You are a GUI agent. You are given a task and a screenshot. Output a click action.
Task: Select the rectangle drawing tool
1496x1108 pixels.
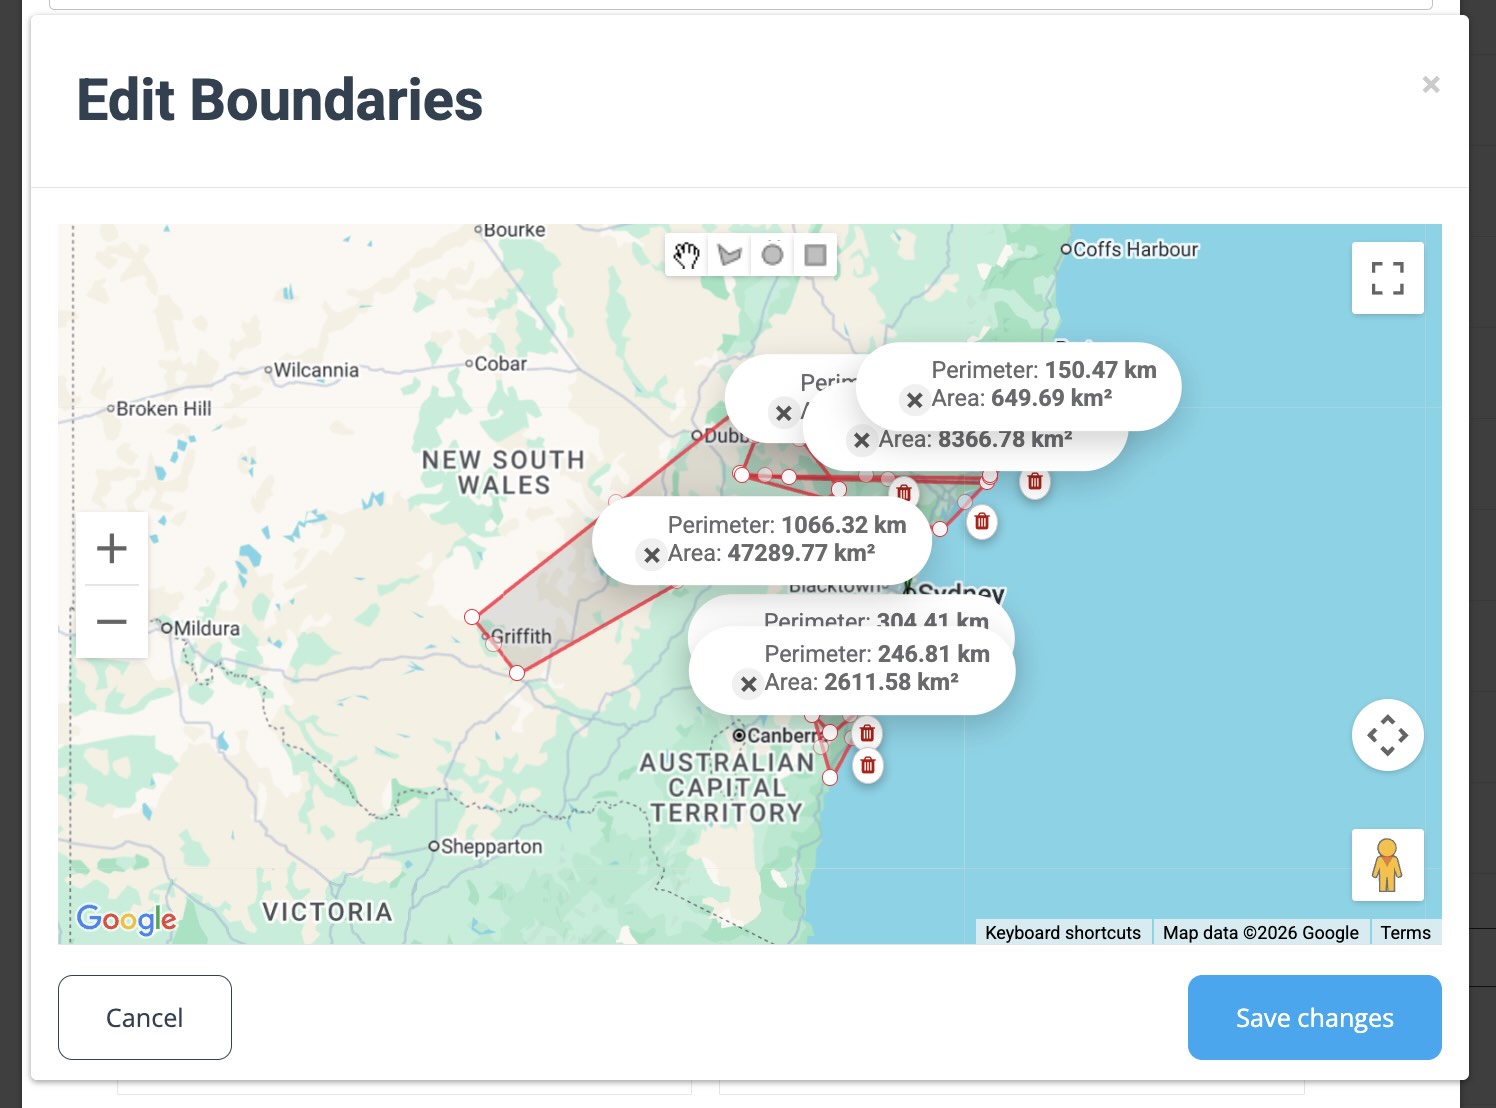point(815,255)
